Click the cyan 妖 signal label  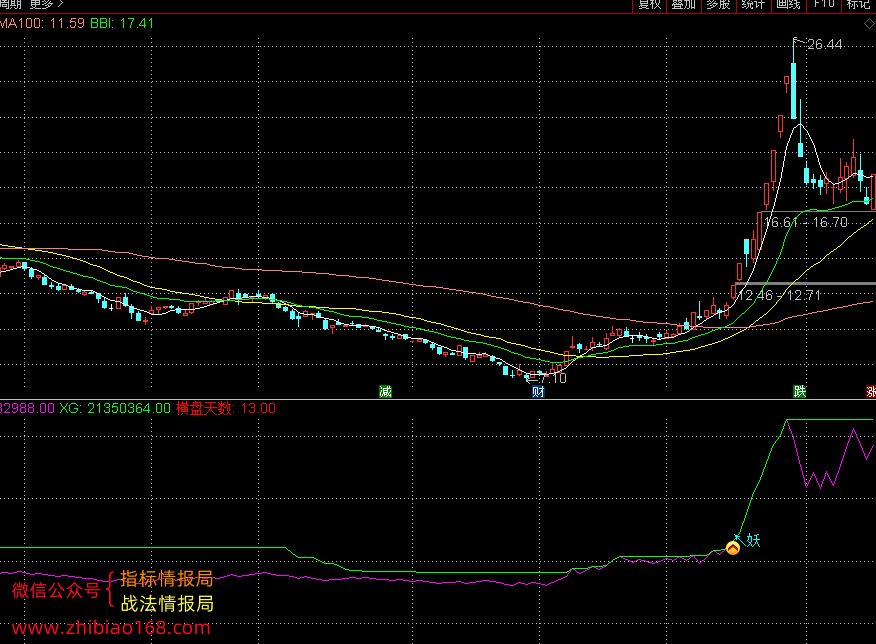[x=753, y=540]
